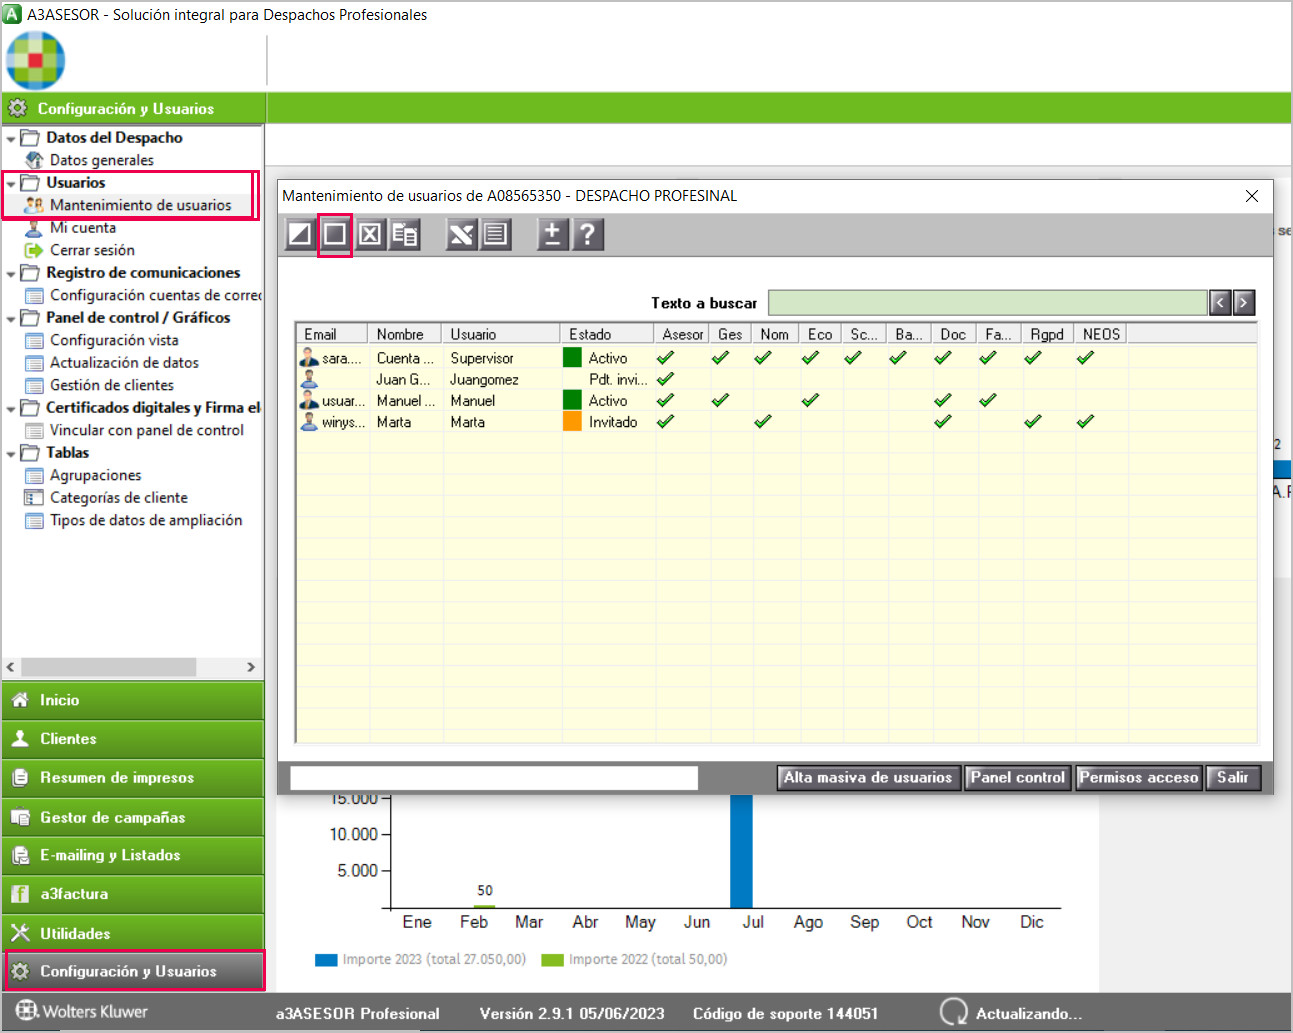Image resolution: width=1293 pixels, height=1033 pixels.
Task: Collapse the Datos del Despacho node
Action: coord(11,139)
